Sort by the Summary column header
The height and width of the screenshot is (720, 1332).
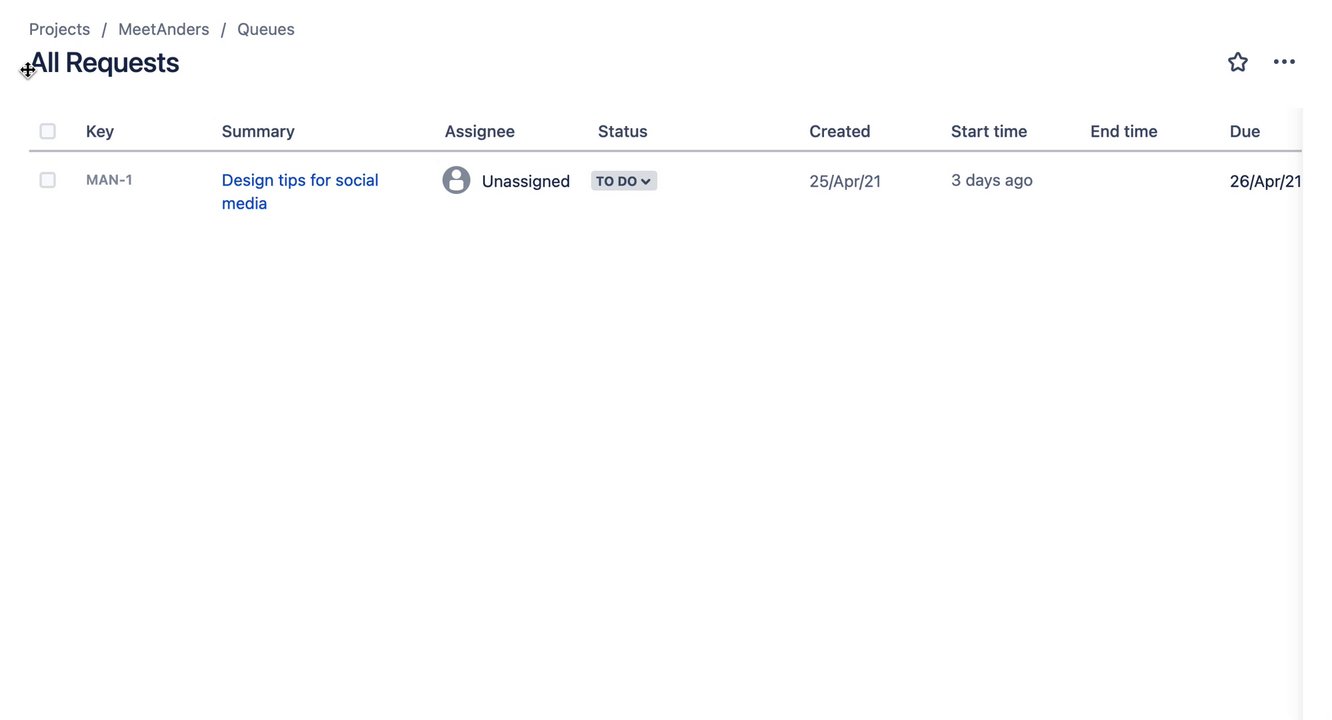coord(258,131)
